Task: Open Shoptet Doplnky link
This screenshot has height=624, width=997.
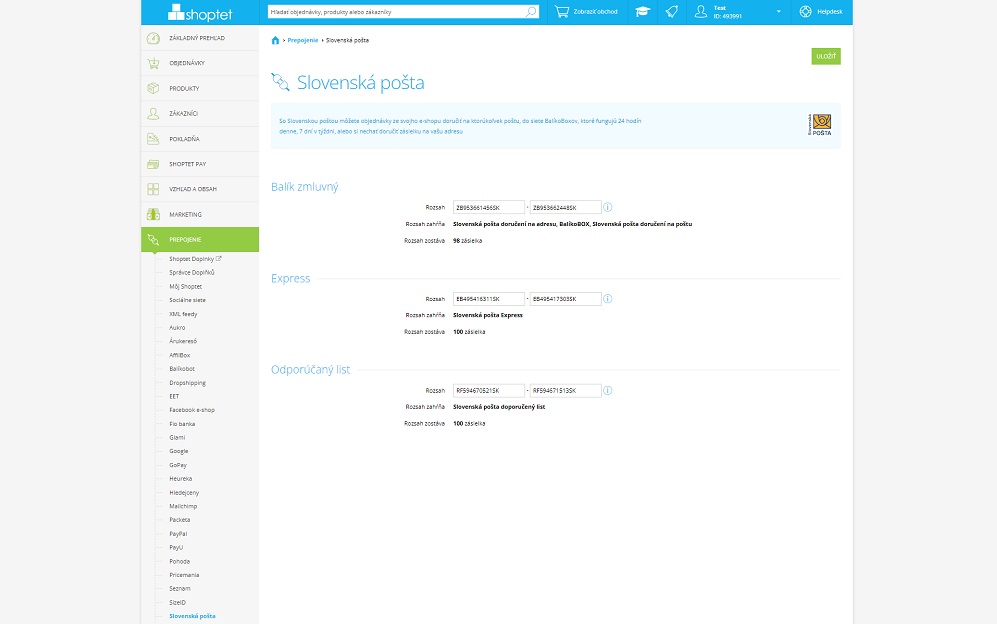Action: 195,259
